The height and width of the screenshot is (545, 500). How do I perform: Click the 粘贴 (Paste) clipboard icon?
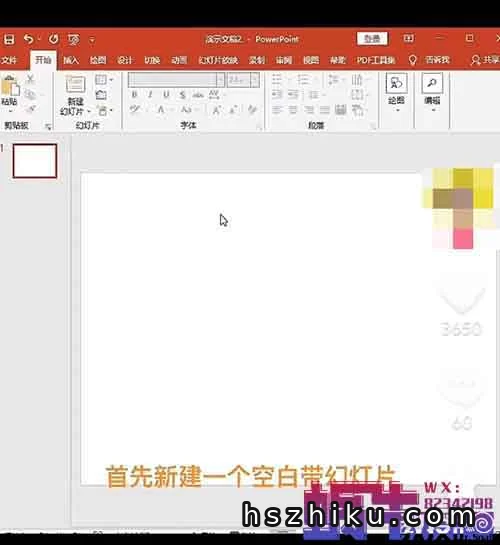pyautogui.click(x=10, y=85)
